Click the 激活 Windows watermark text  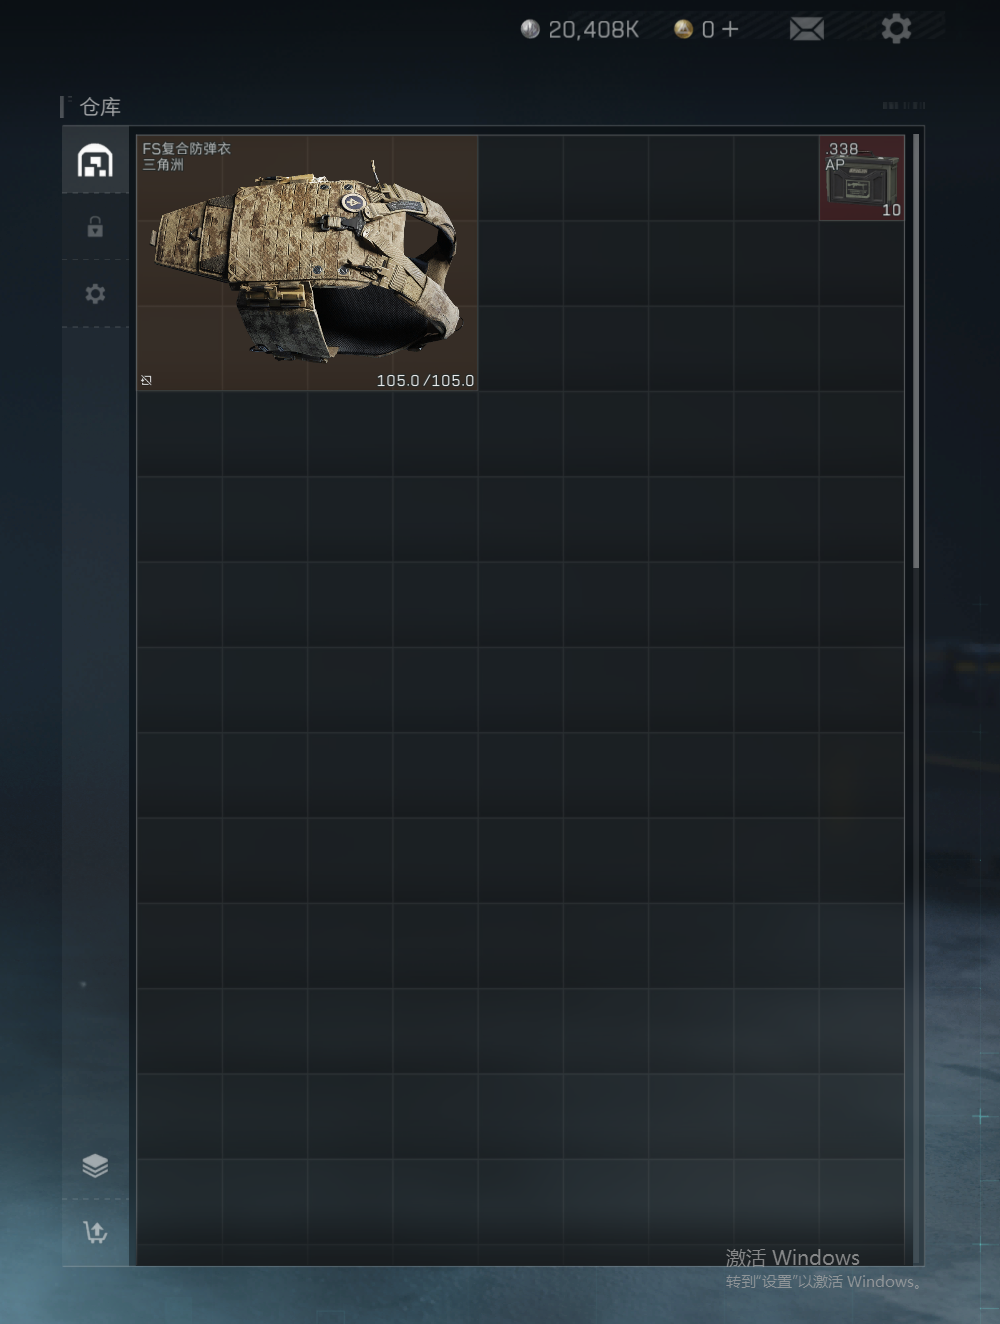coord(793,1257)
